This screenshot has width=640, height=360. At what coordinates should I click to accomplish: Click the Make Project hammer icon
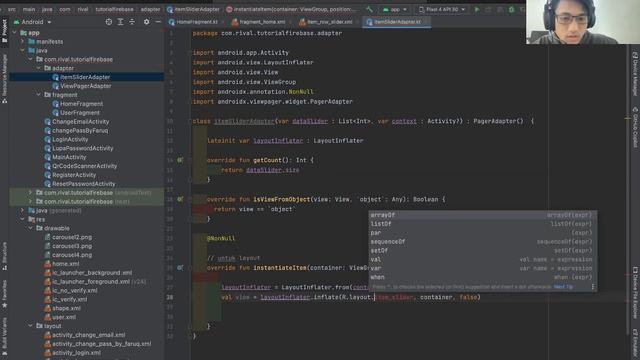pyautogui.click(x=369, y=9)
